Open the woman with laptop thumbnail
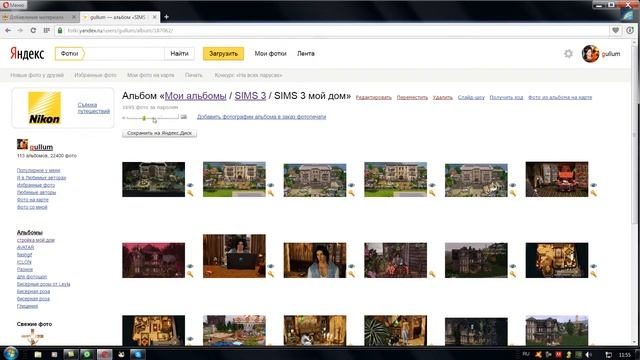The image size is (640, 360). pyautogui.click(x=234, y=256)
